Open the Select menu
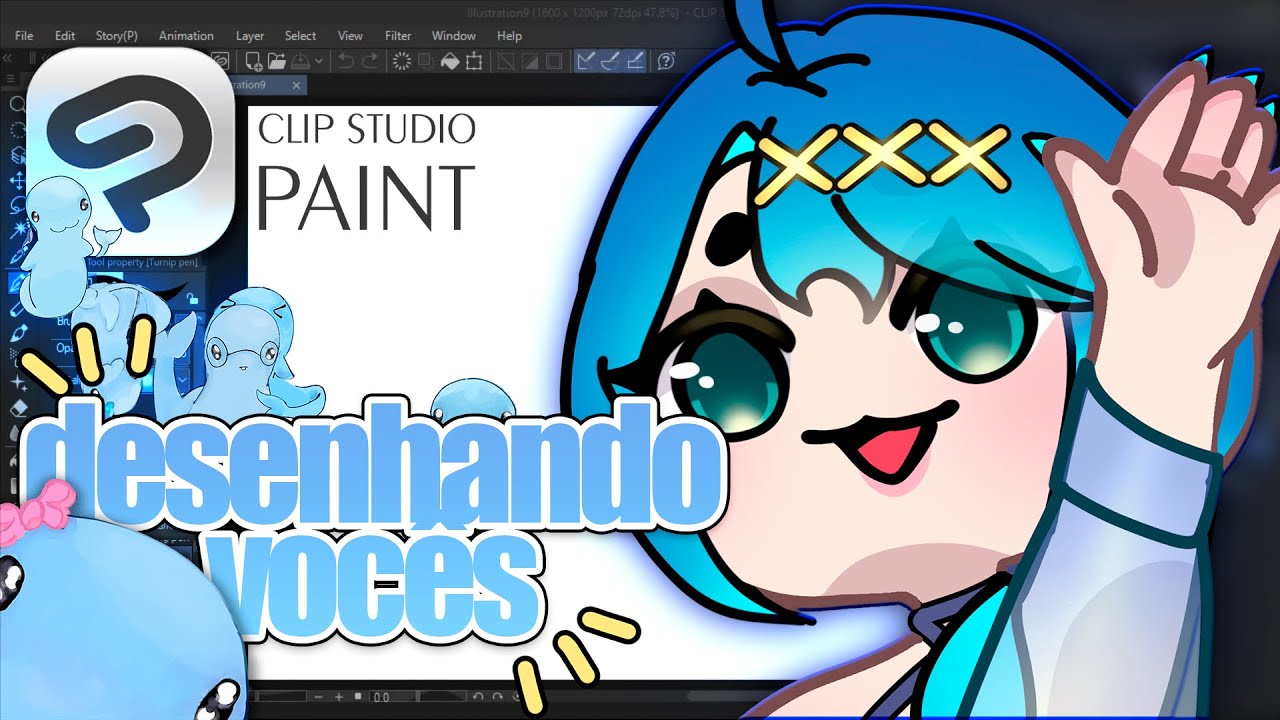The height and width of the screenshot is (720, 1280). [300, 36]
